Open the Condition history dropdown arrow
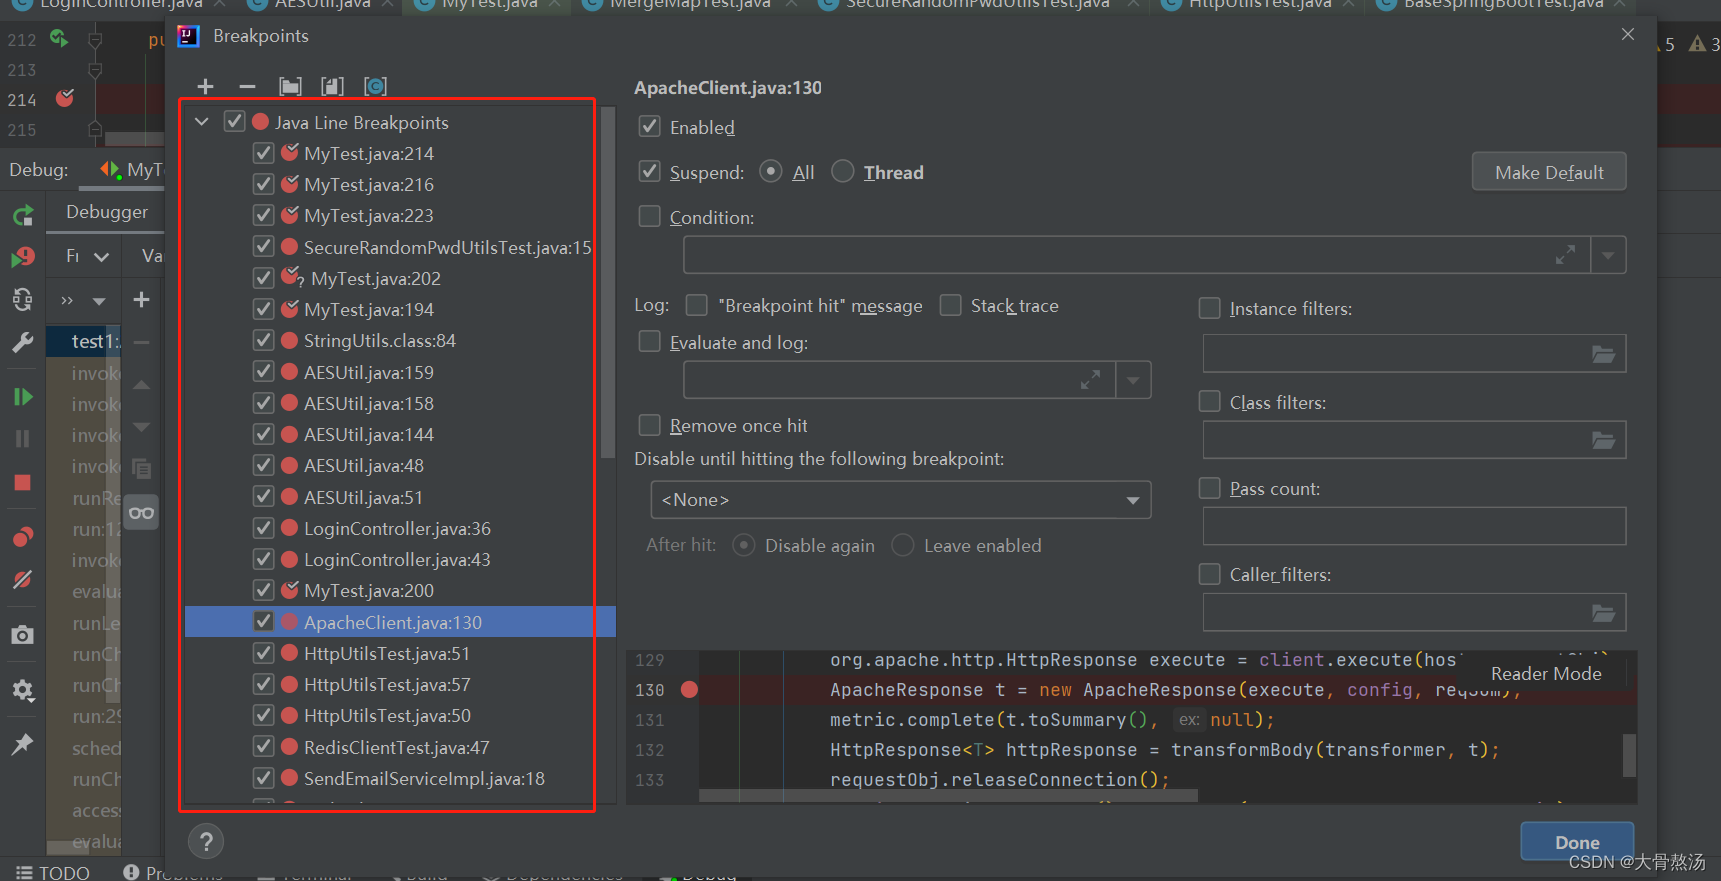 [1608, 255]
